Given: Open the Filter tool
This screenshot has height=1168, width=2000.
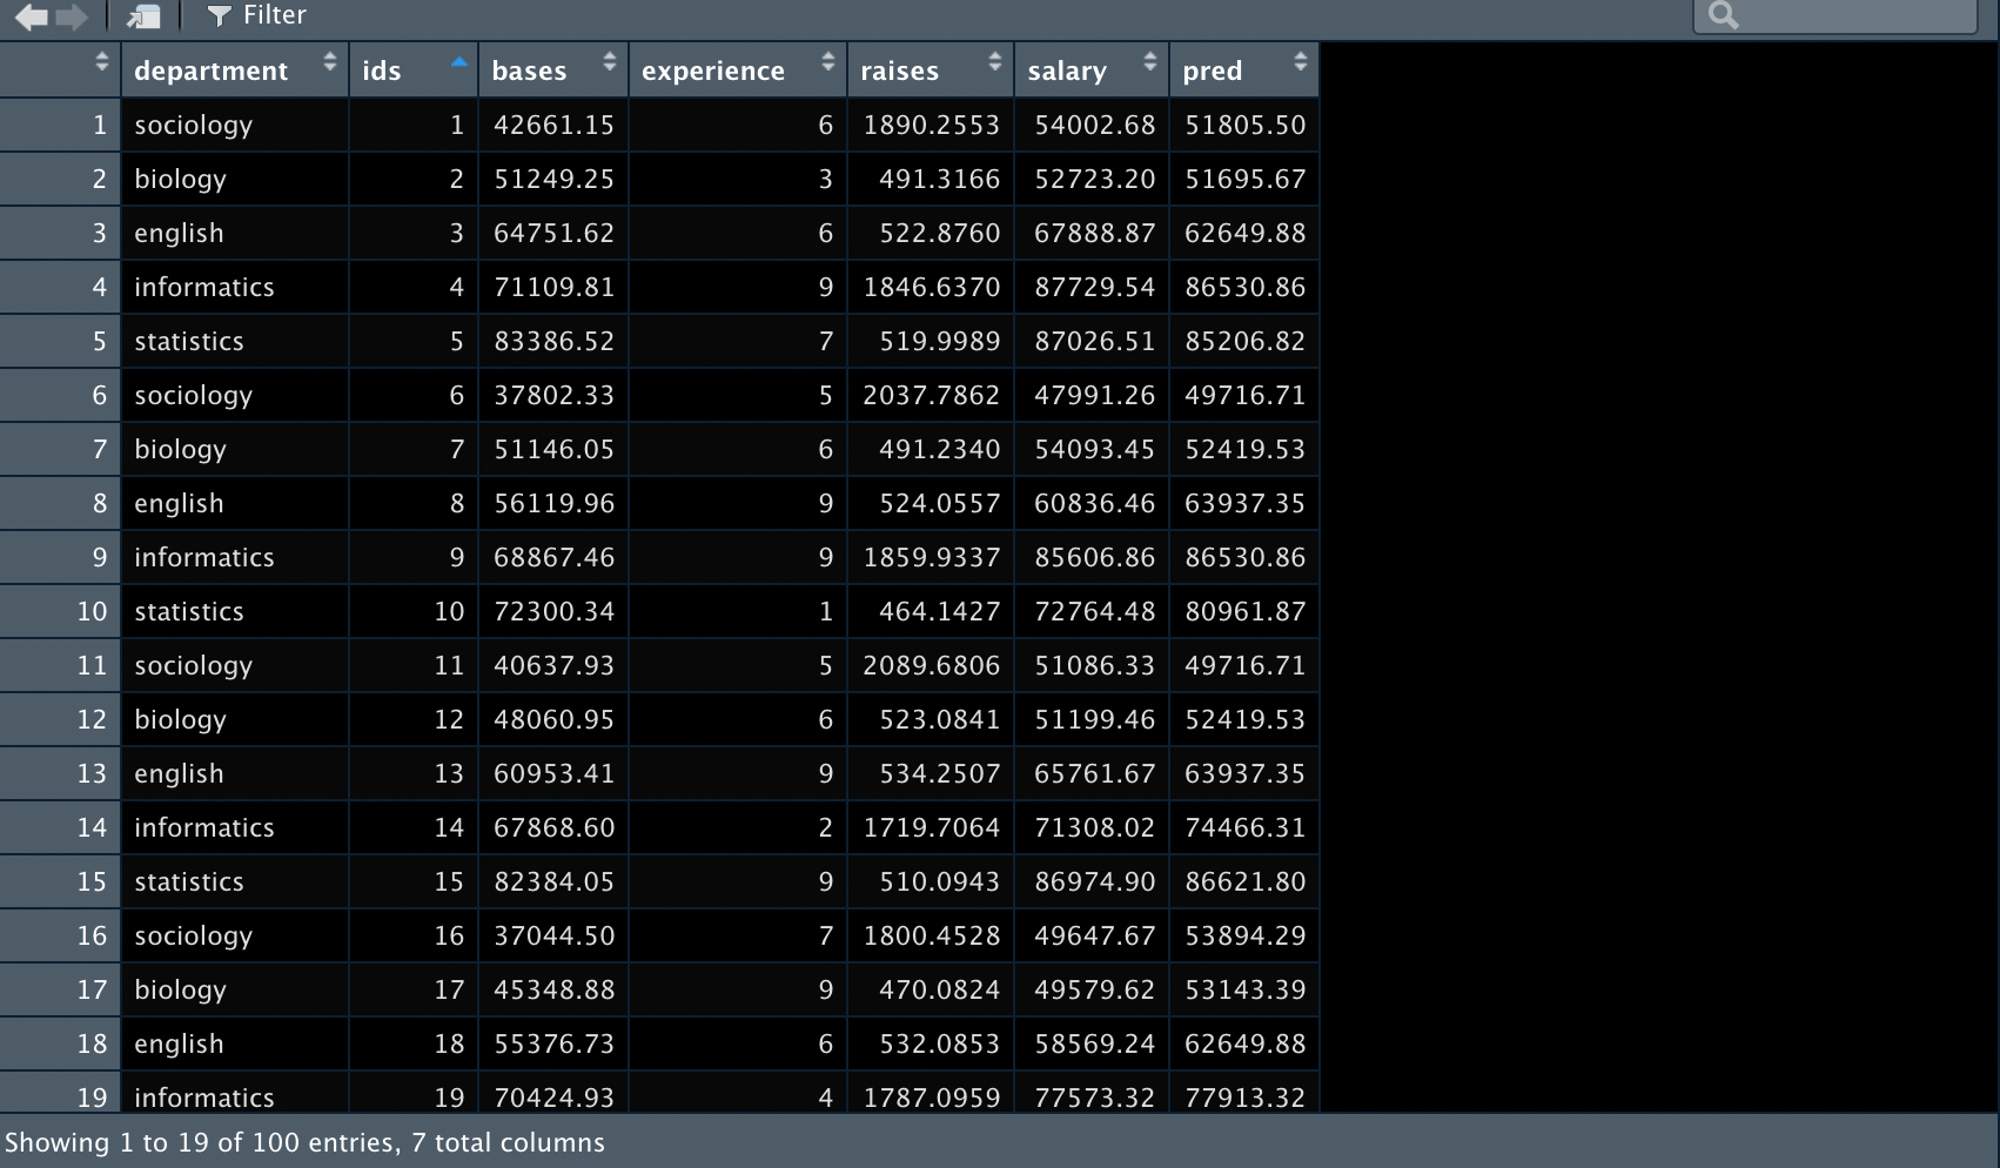Looking at the screenshot, I should [x=256, y=15].
